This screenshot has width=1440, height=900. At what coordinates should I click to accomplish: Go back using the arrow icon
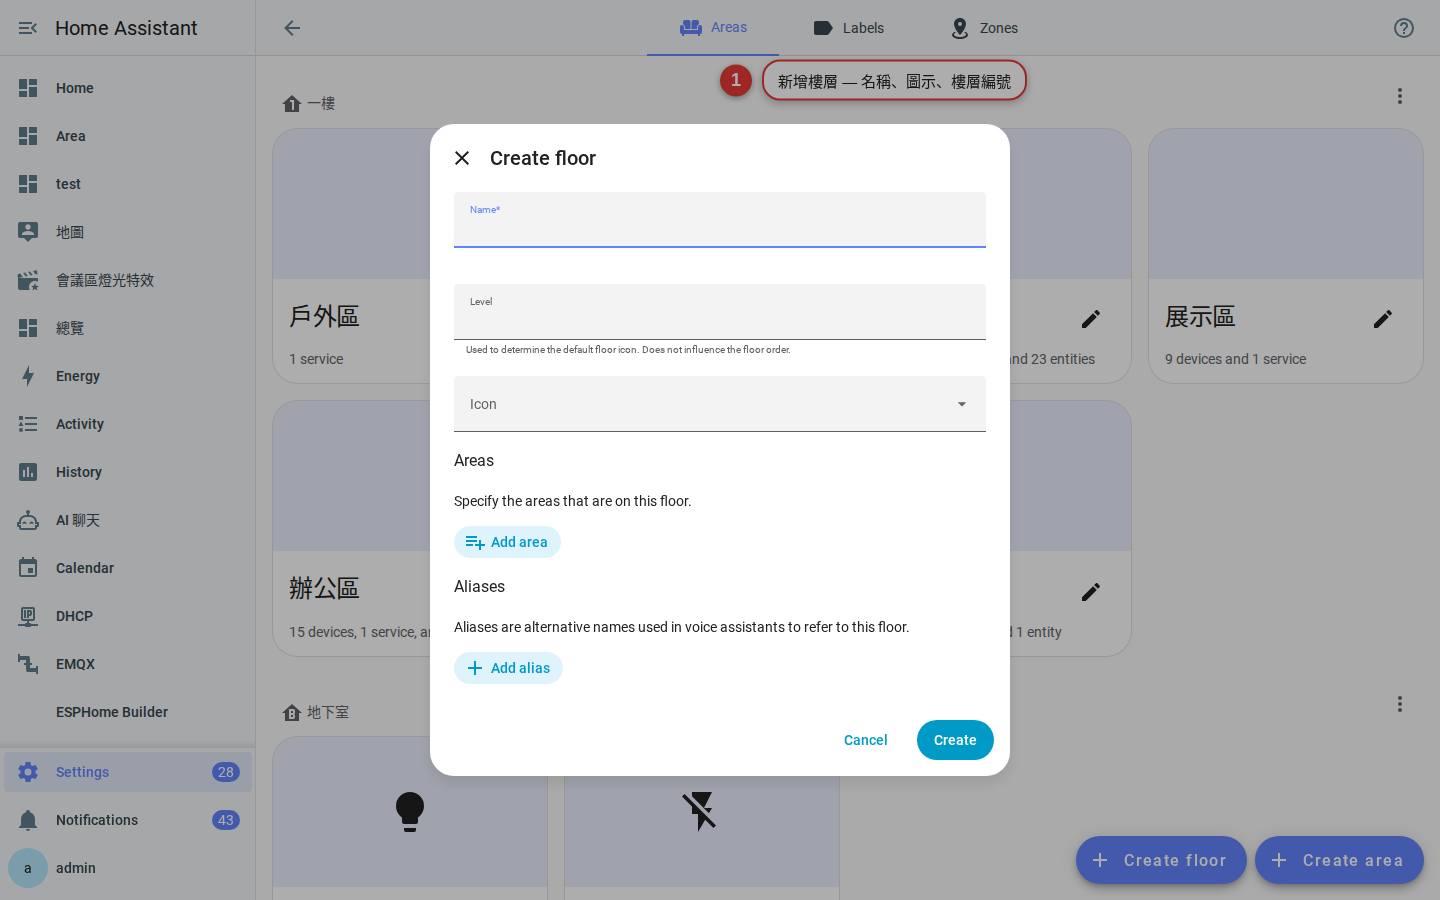[292, 28]
